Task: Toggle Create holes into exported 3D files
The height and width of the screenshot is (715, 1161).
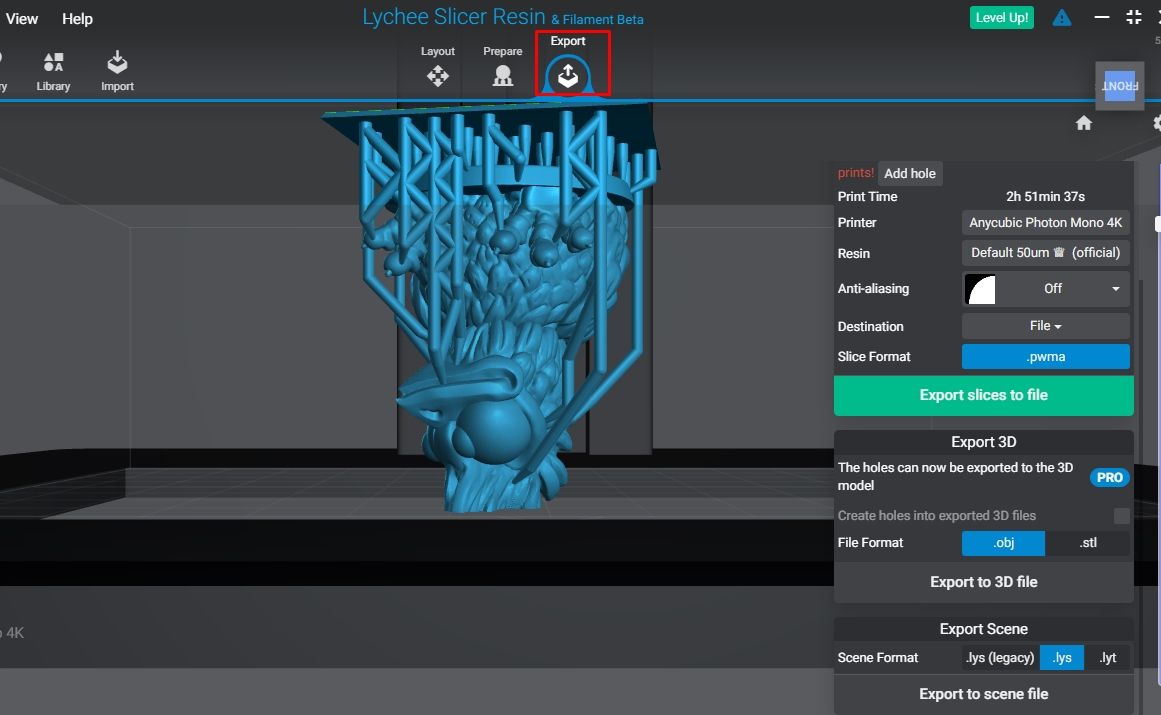Action: tap(1122, 515)
